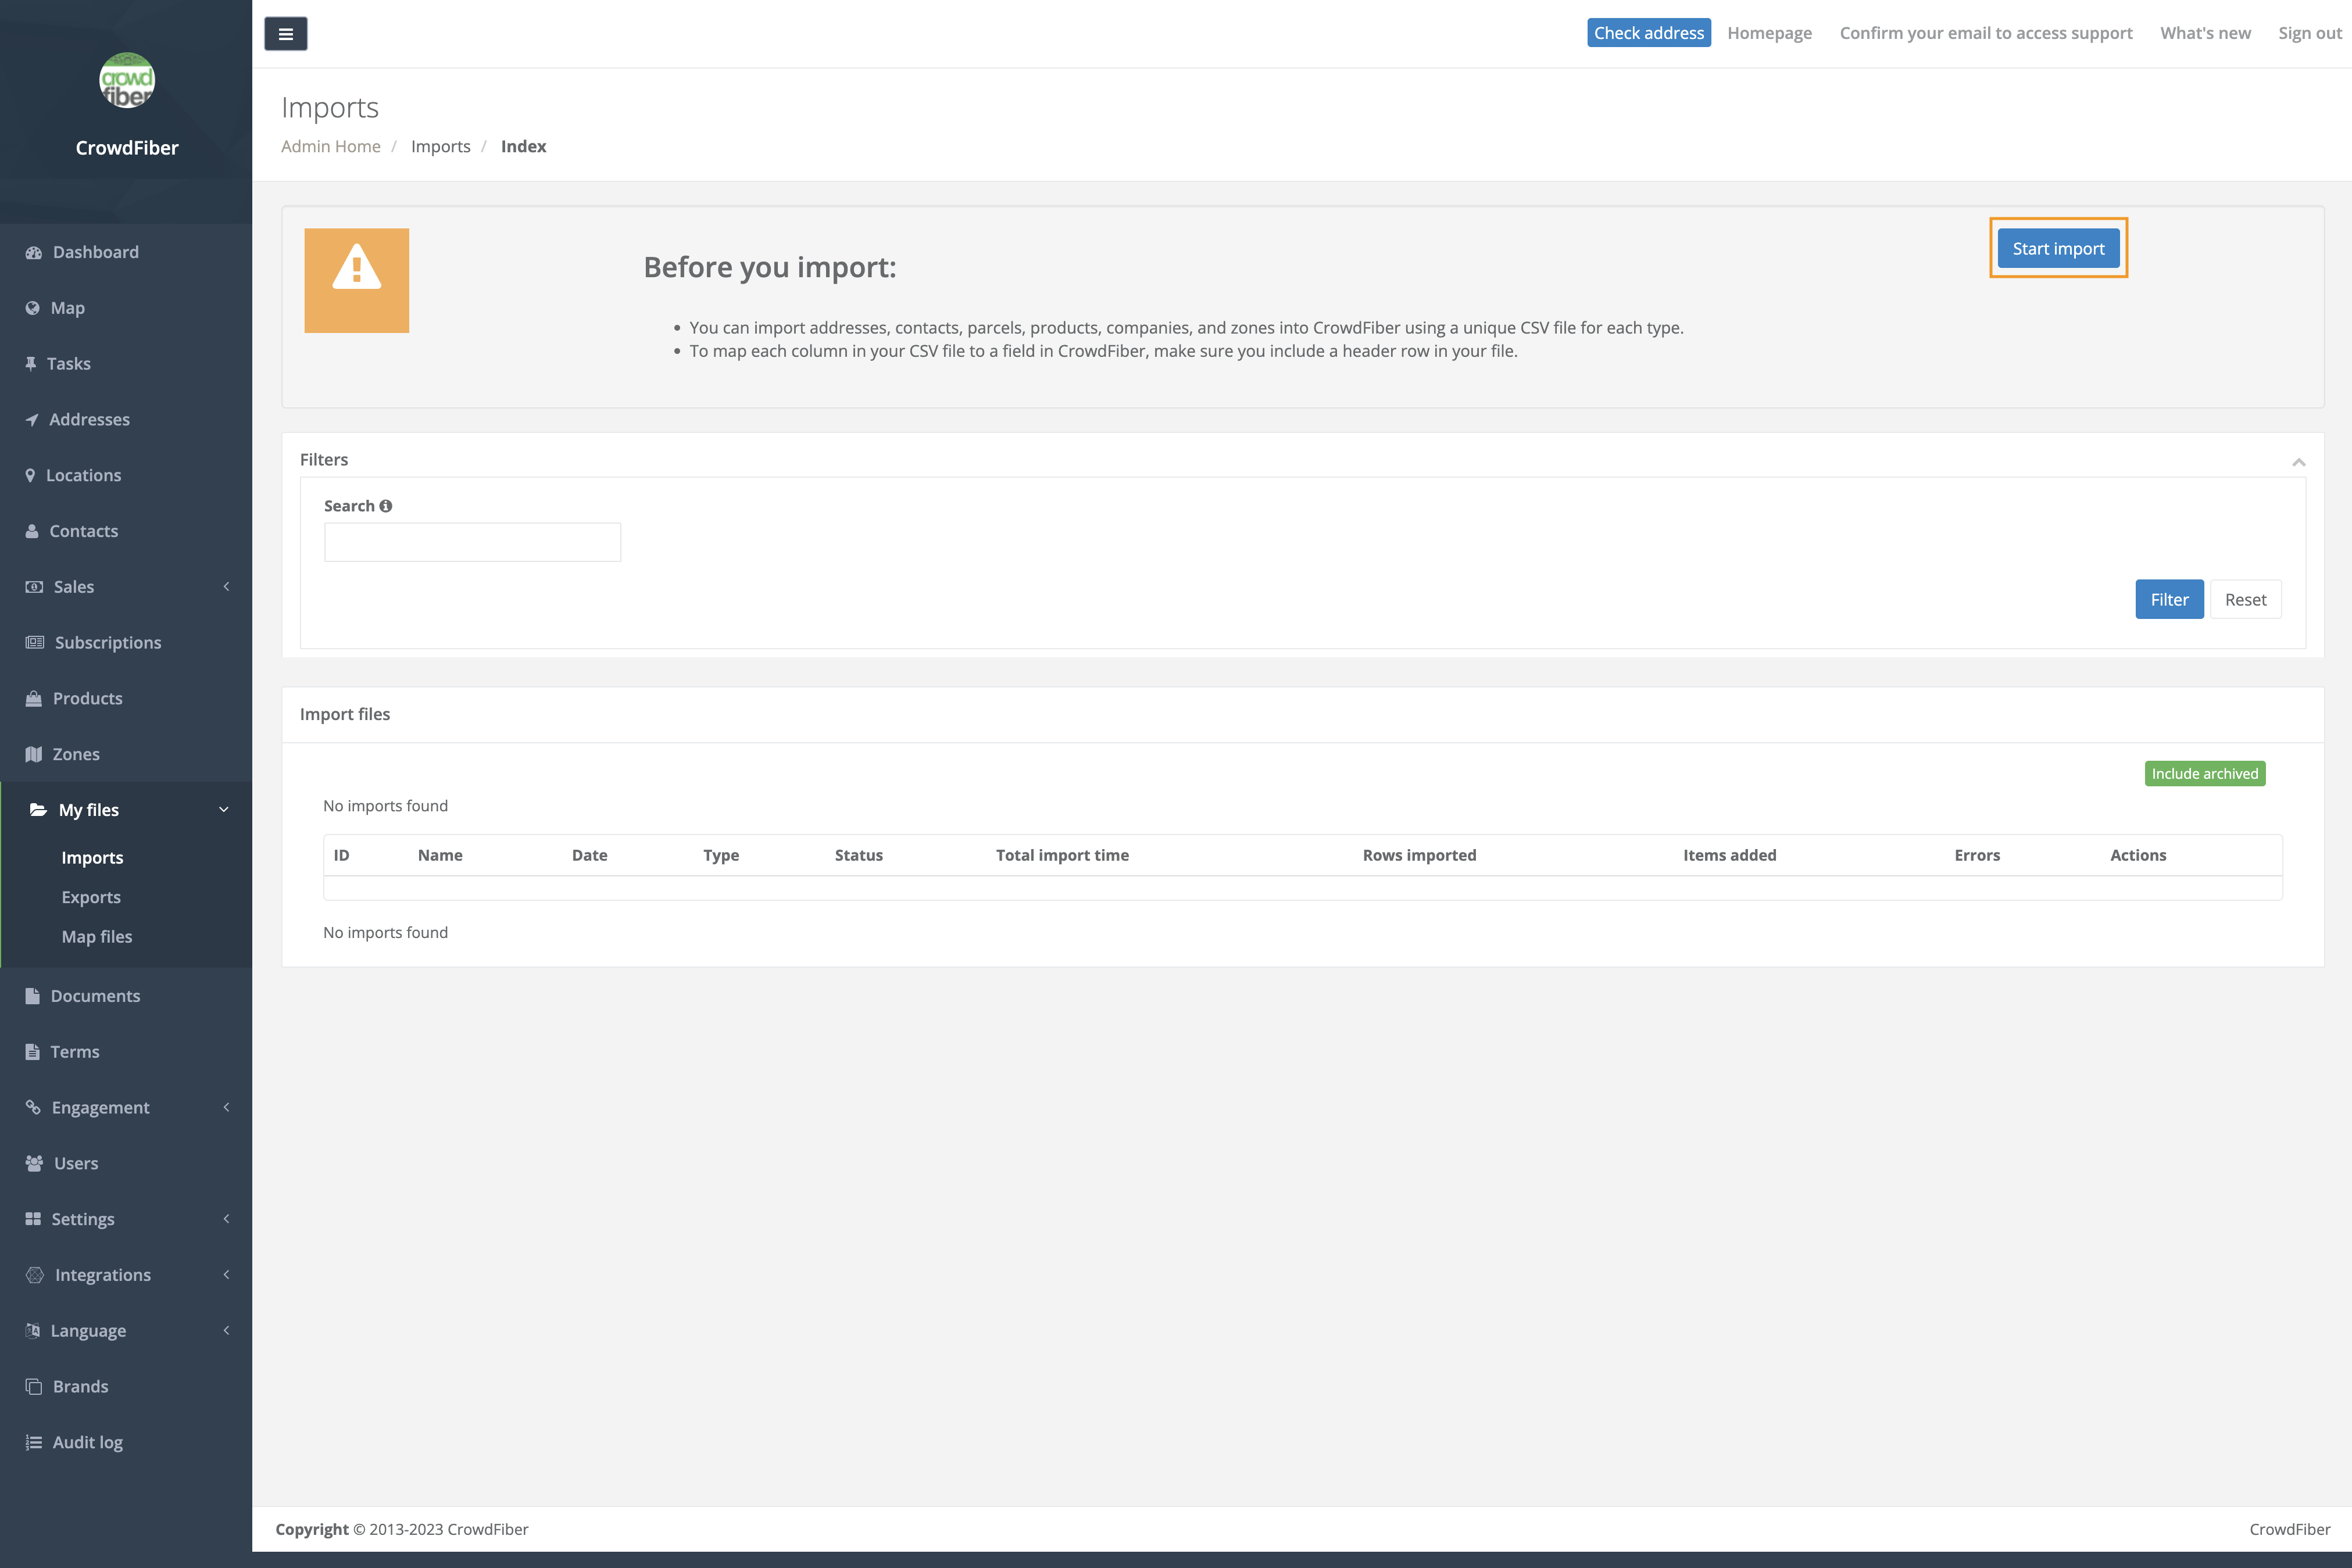Go to Homepage from the top bar
This screenshot has width=2352, height=1568.
(1769, 33)
